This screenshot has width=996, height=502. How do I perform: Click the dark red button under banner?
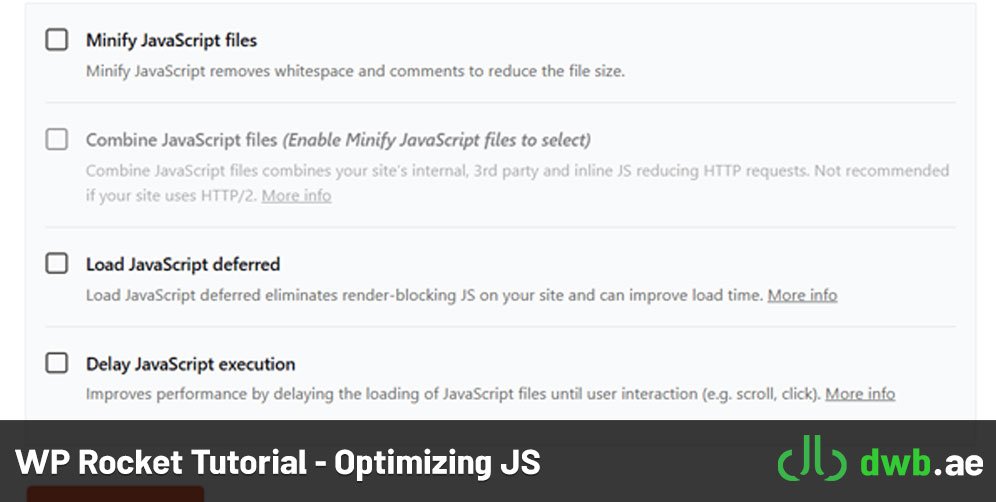point(115,494)
